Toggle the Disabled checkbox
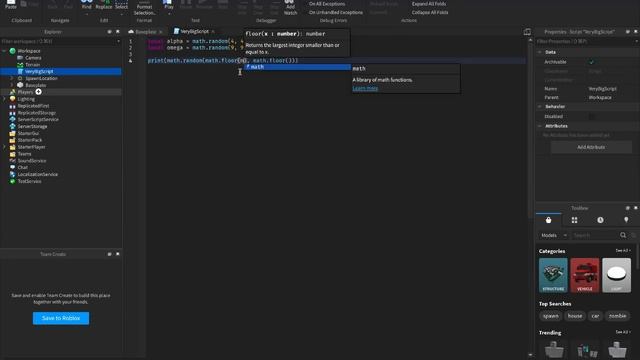Screen dimensions: 640x360 (x=591, y=117)
